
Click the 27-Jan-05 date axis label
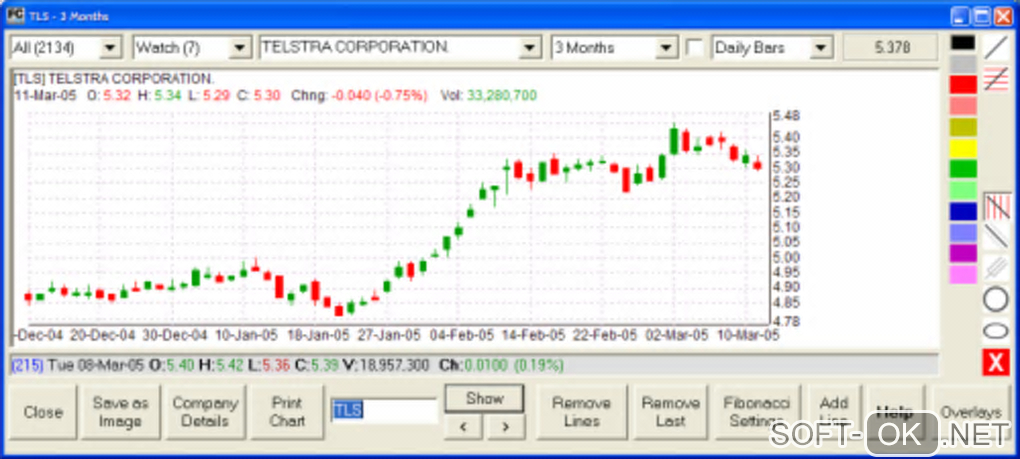[389, 335]
